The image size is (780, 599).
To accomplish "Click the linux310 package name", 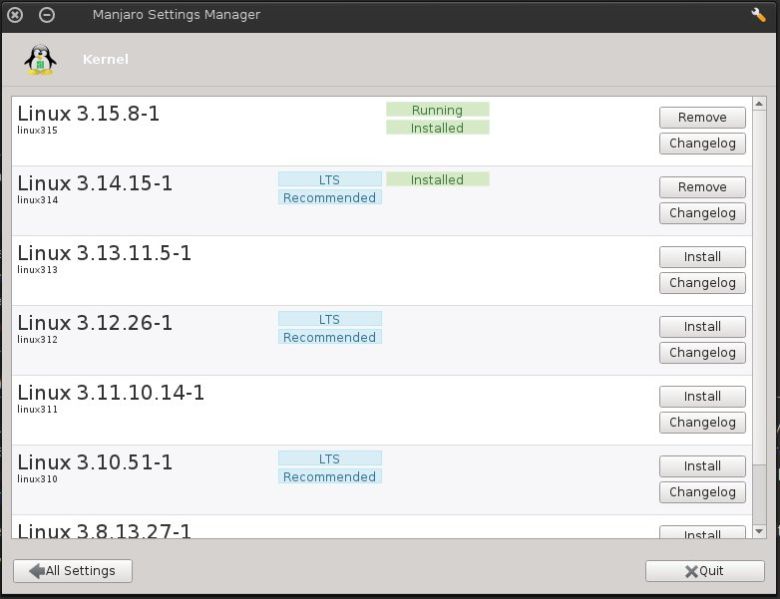I will pos(38,479).
